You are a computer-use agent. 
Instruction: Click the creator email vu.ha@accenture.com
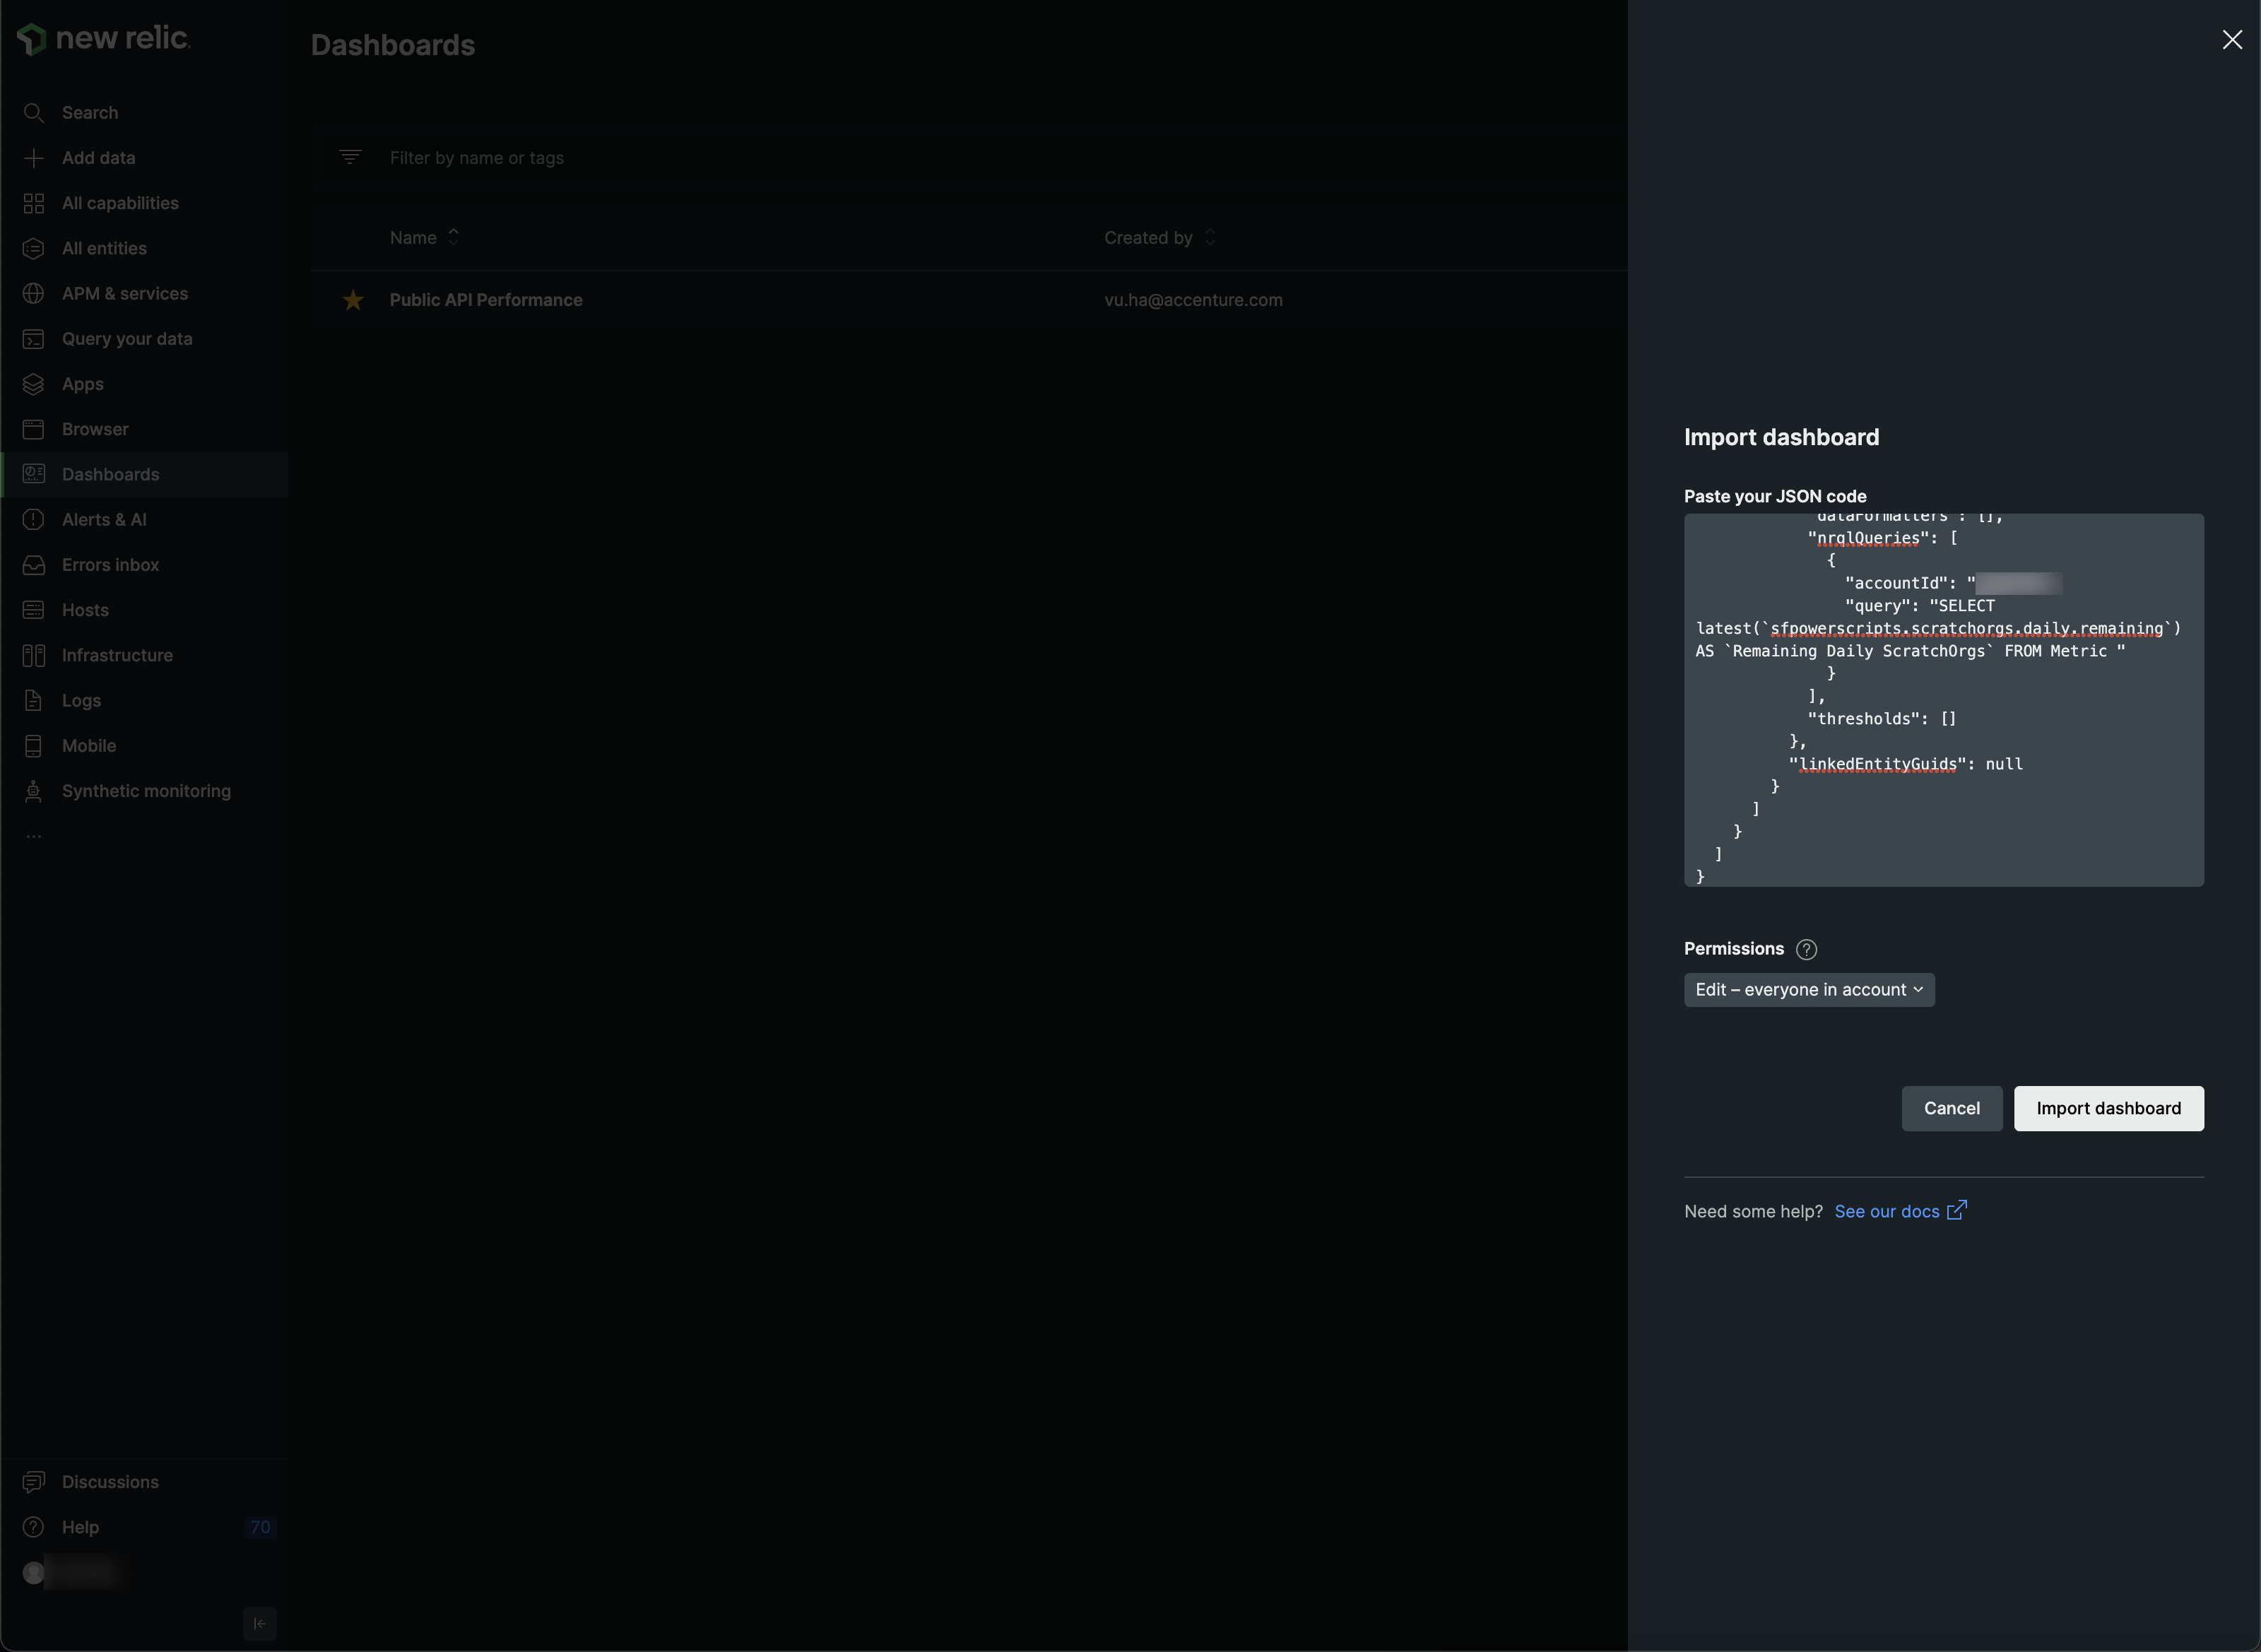tap(1193, 300)
